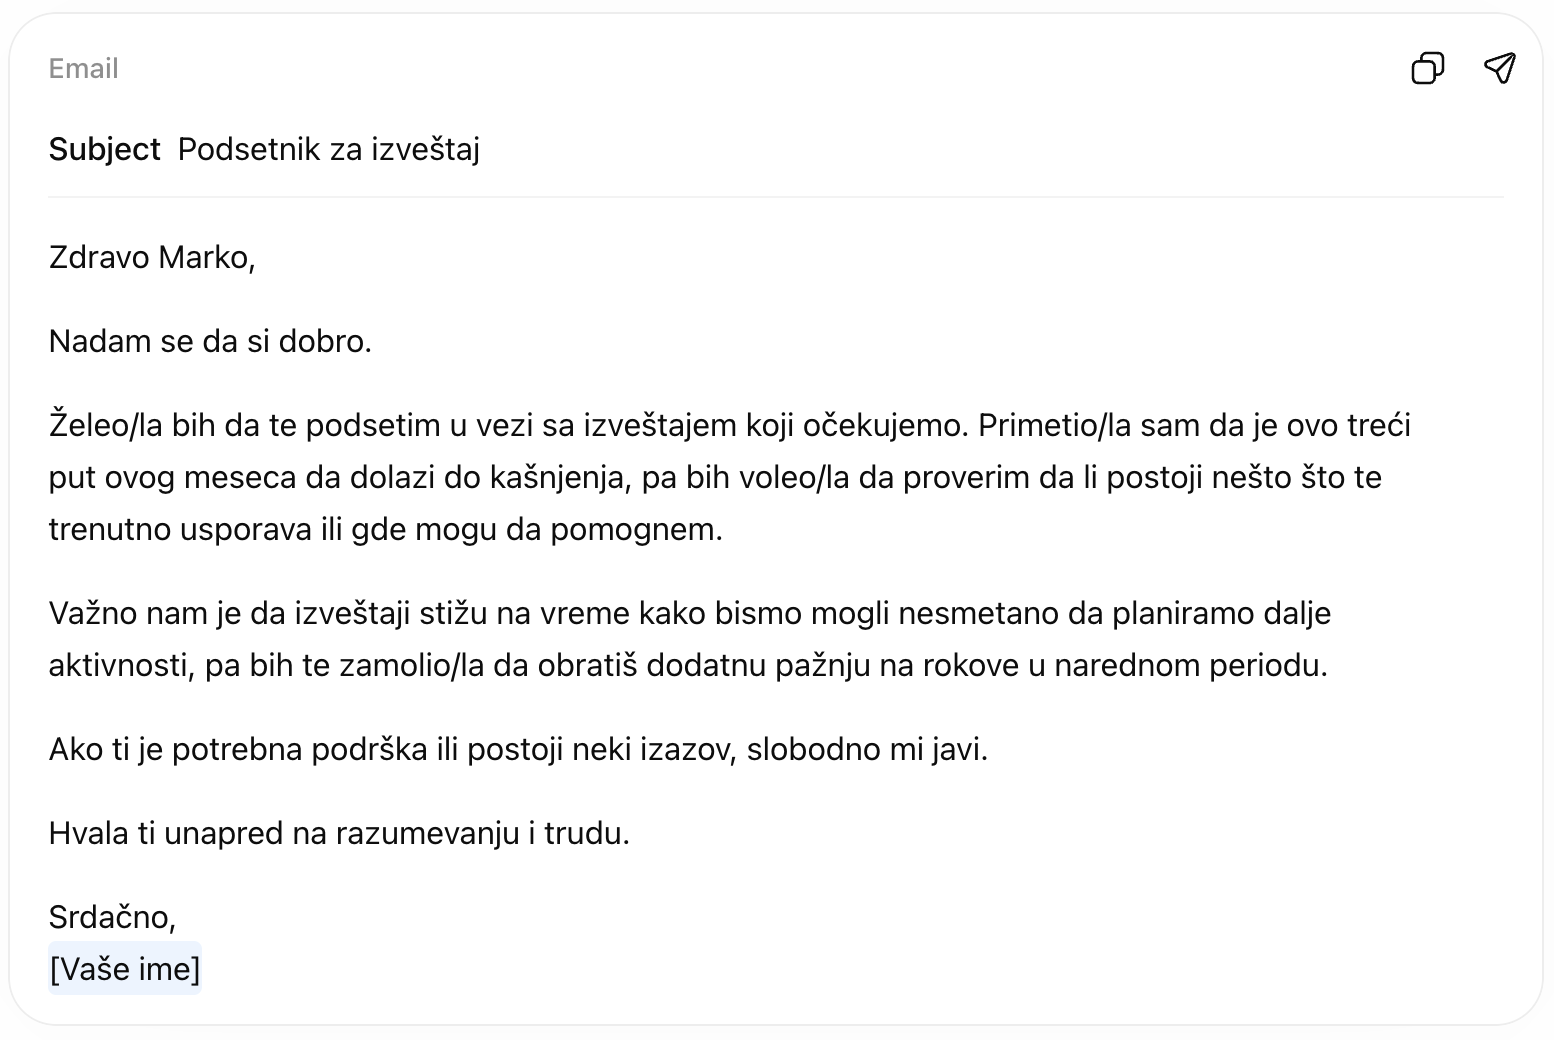Click the Subject field label
Screen dimensions: 1554x1040
pyautogui.click(x=104, y=148)
